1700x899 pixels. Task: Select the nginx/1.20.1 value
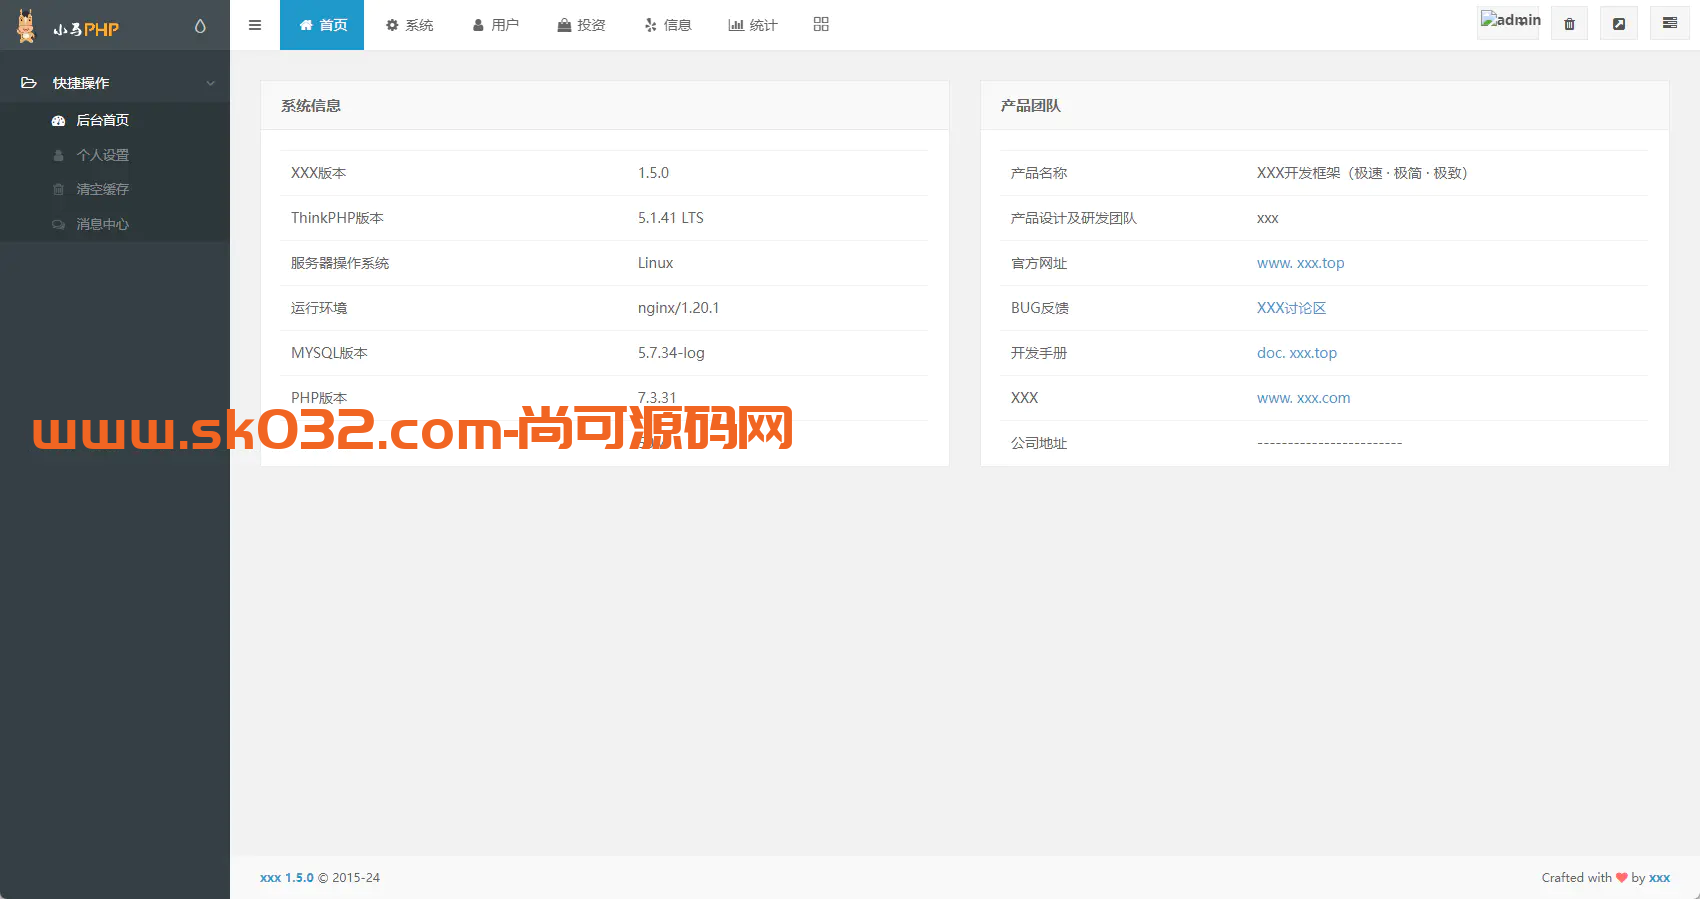pos(678,308)
